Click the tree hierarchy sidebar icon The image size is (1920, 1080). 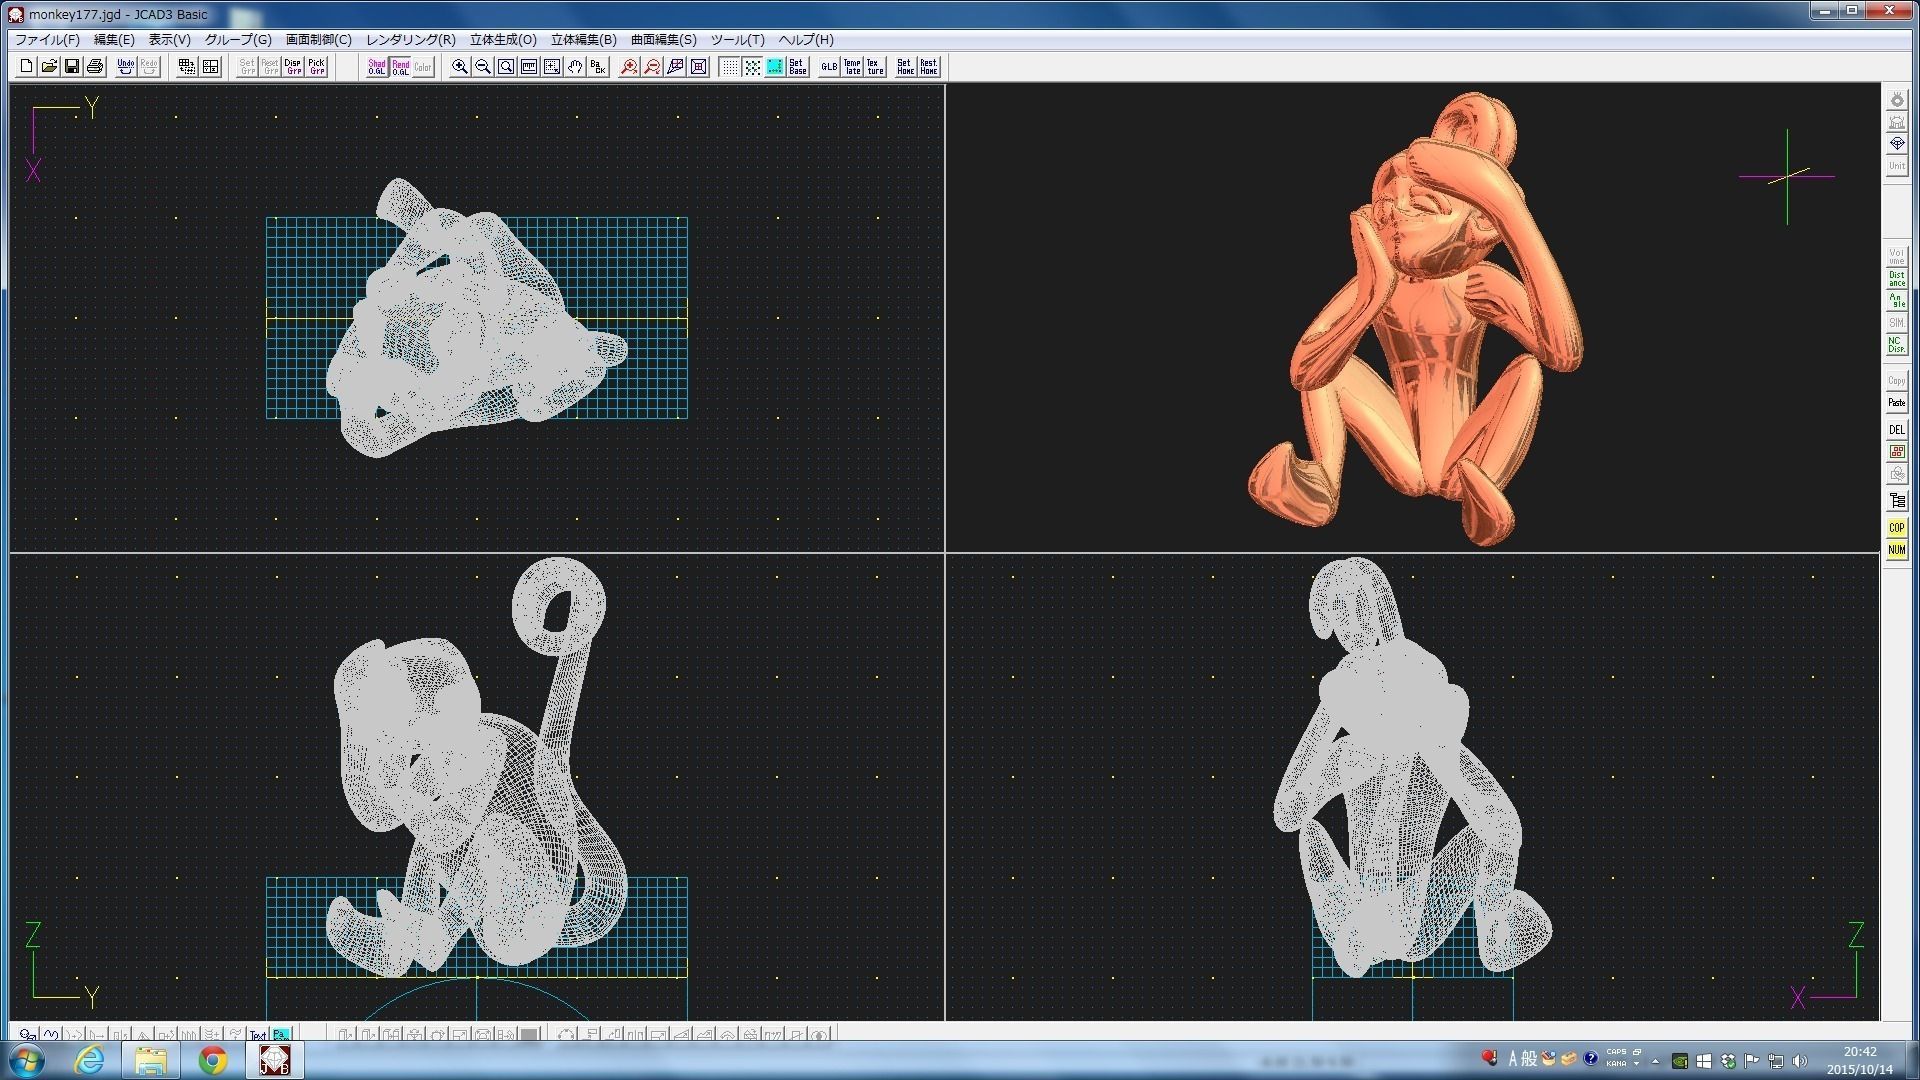1897,501
